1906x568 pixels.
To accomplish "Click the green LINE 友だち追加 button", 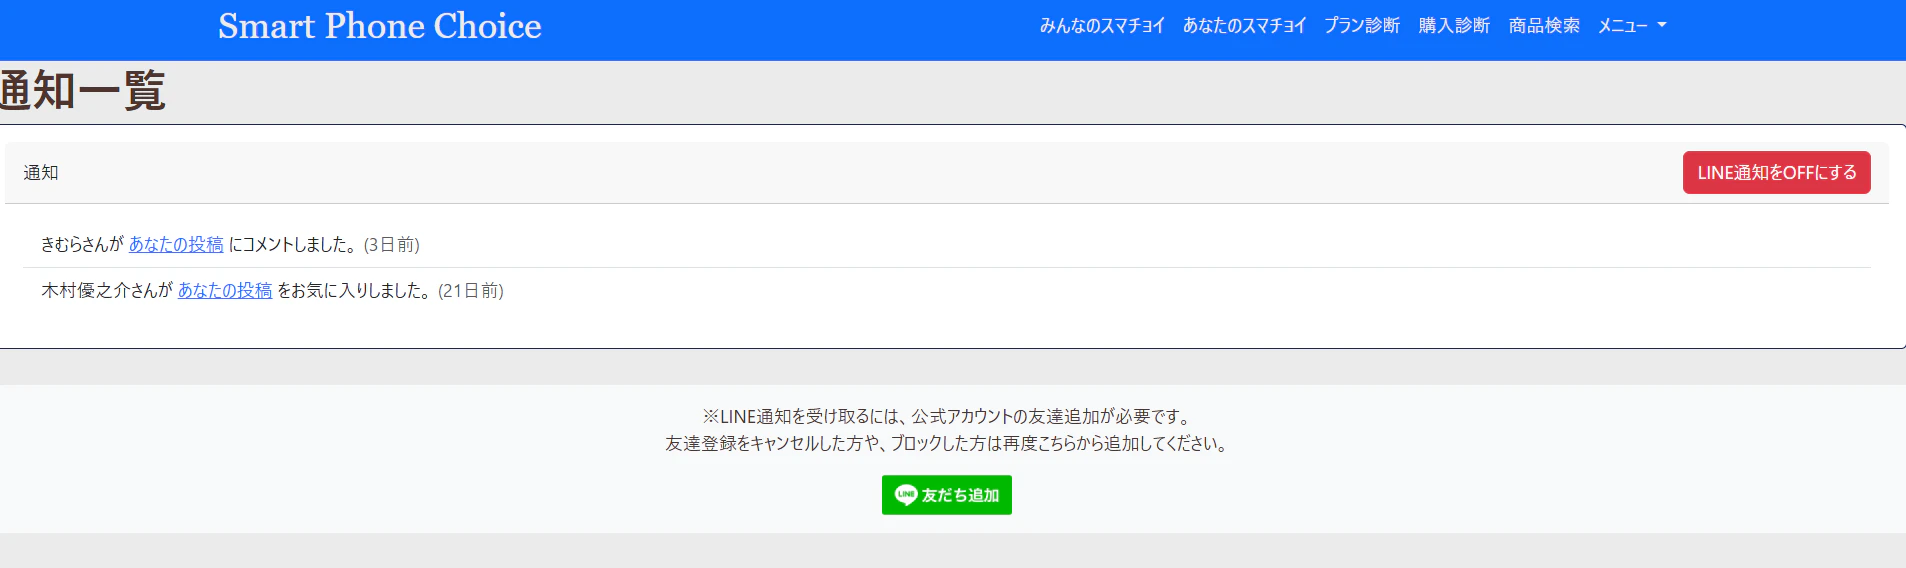I will (x=946, y=495).
